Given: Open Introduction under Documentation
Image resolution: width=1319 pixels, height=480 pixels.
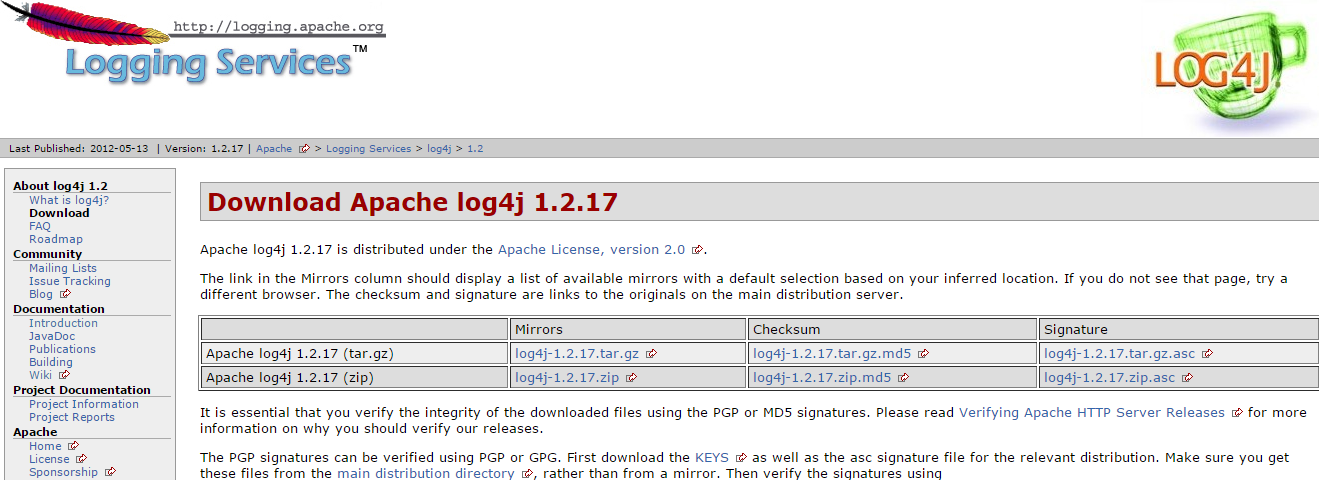Looking at the screenshot, I should pyautogui.click(x=63, y=323).
